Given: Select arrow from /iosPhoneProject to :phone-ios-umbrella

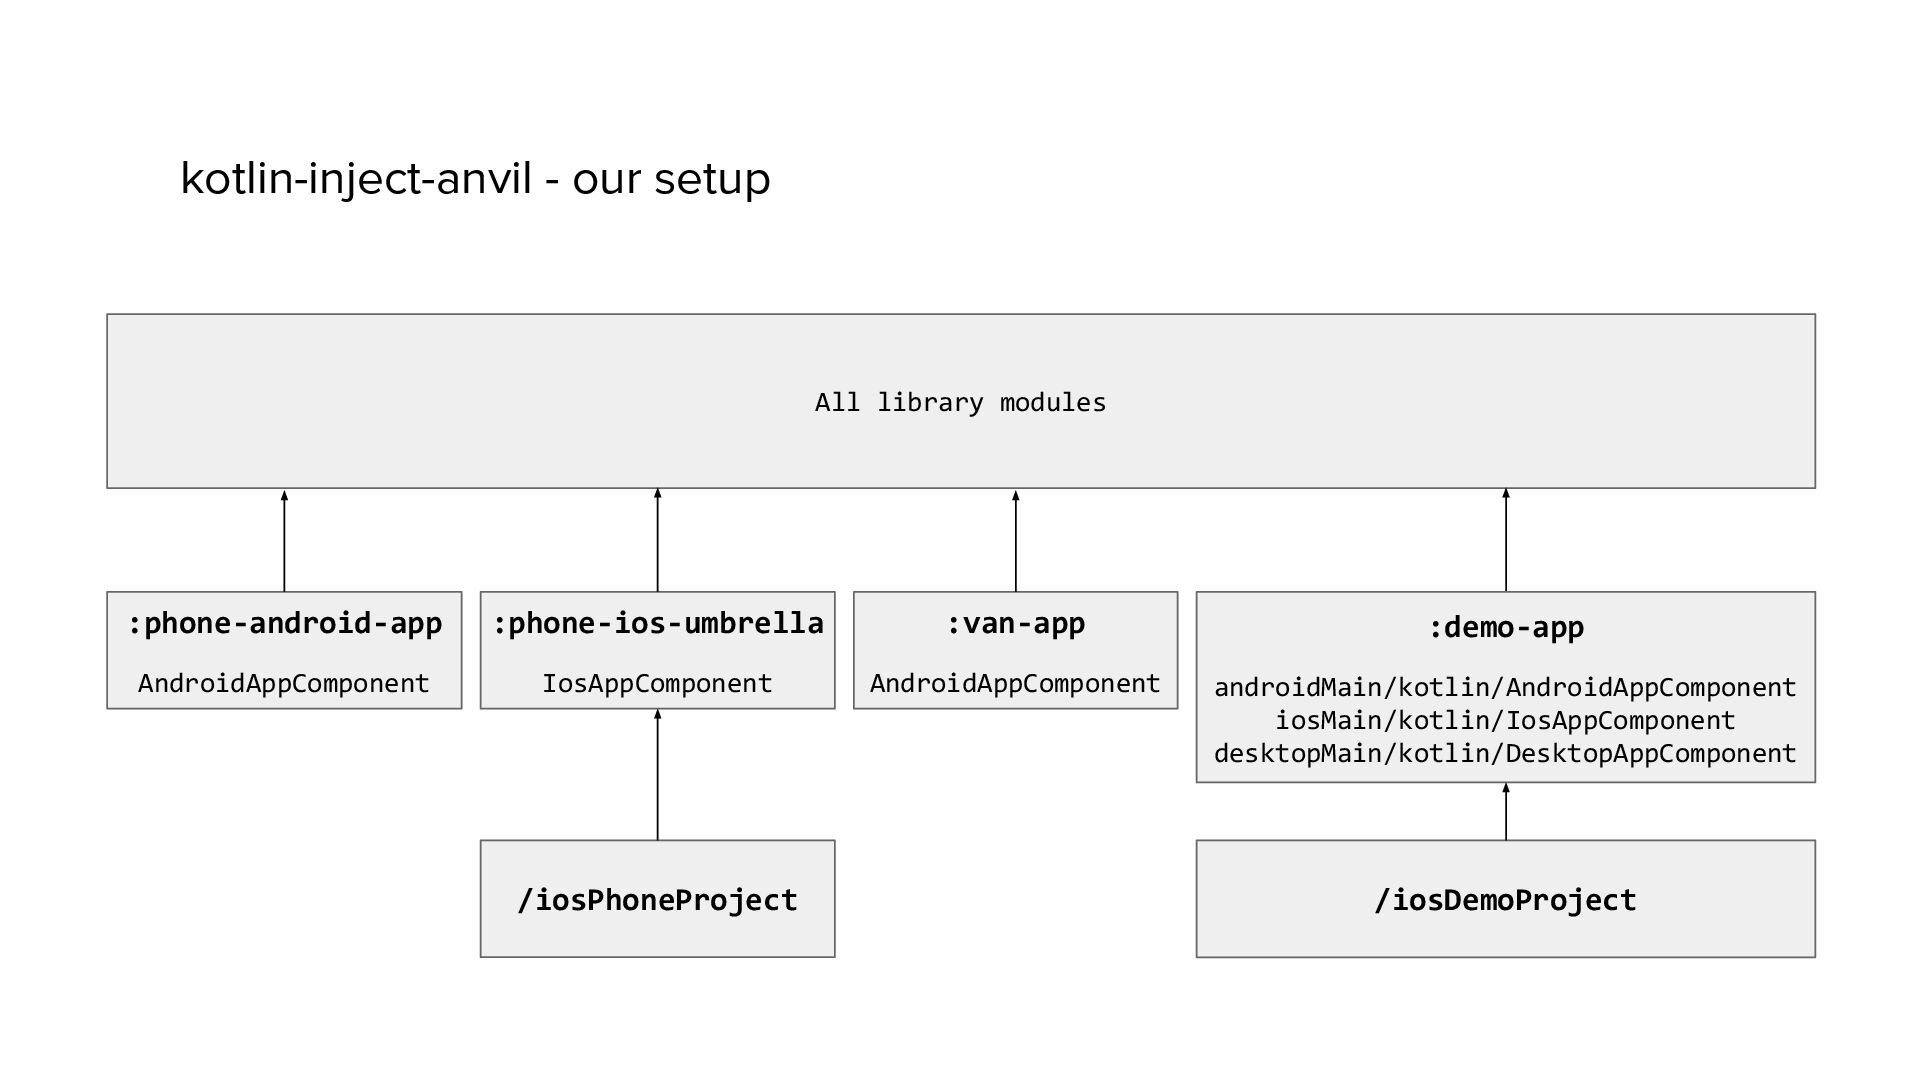Looking at the screenshot, I should (x=657, y=776).
